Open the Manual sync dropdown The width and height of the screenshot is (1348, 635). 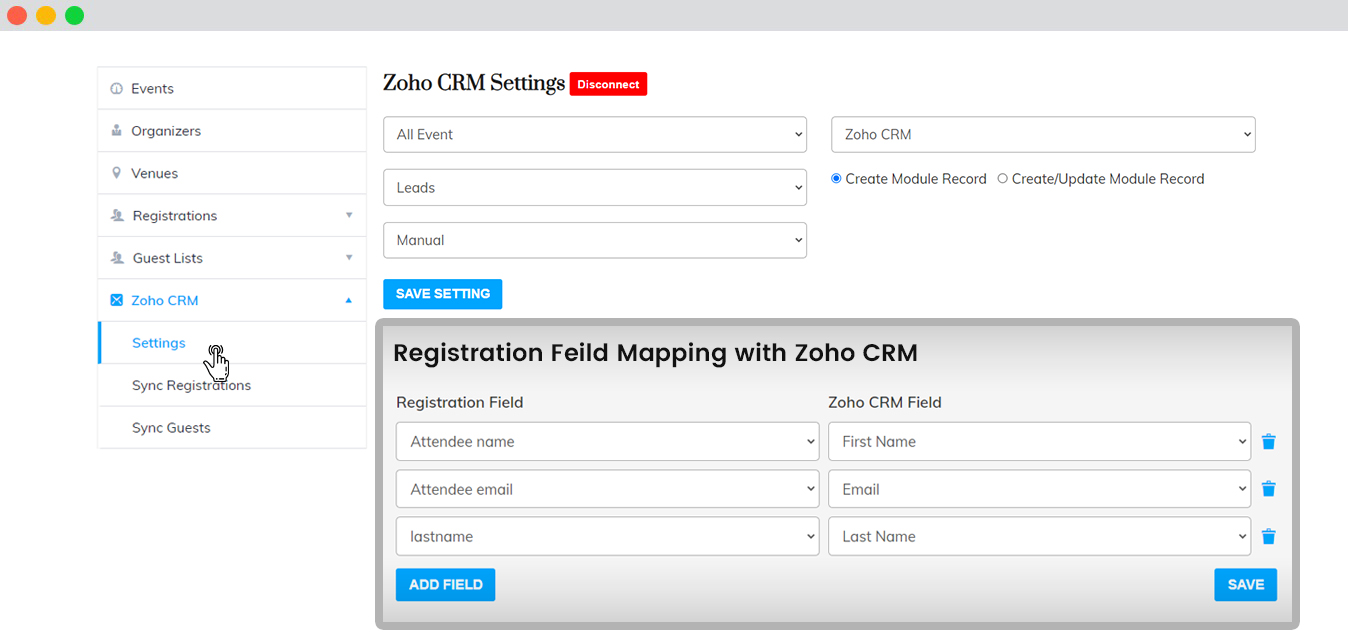[594, 241]
